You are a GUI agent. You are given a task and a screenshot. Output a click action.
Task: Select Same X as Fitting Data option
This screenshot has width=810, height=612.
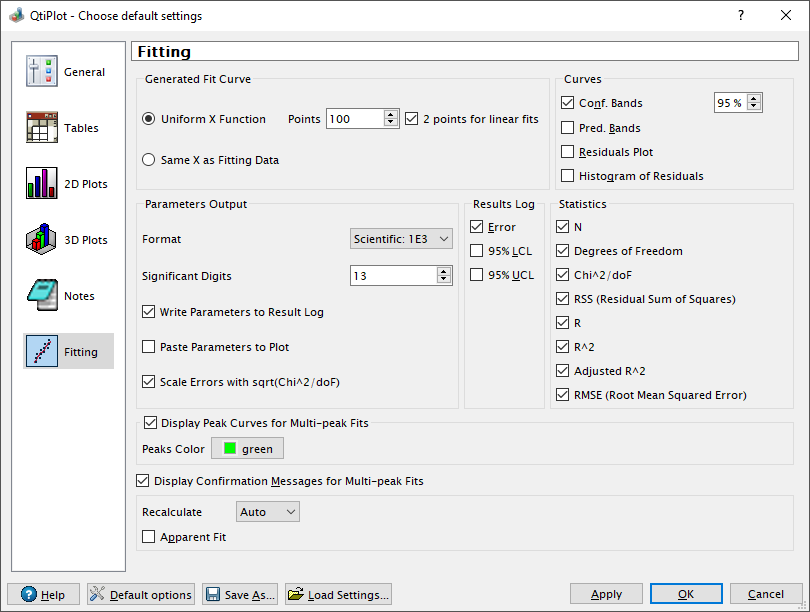click(149, 159)
